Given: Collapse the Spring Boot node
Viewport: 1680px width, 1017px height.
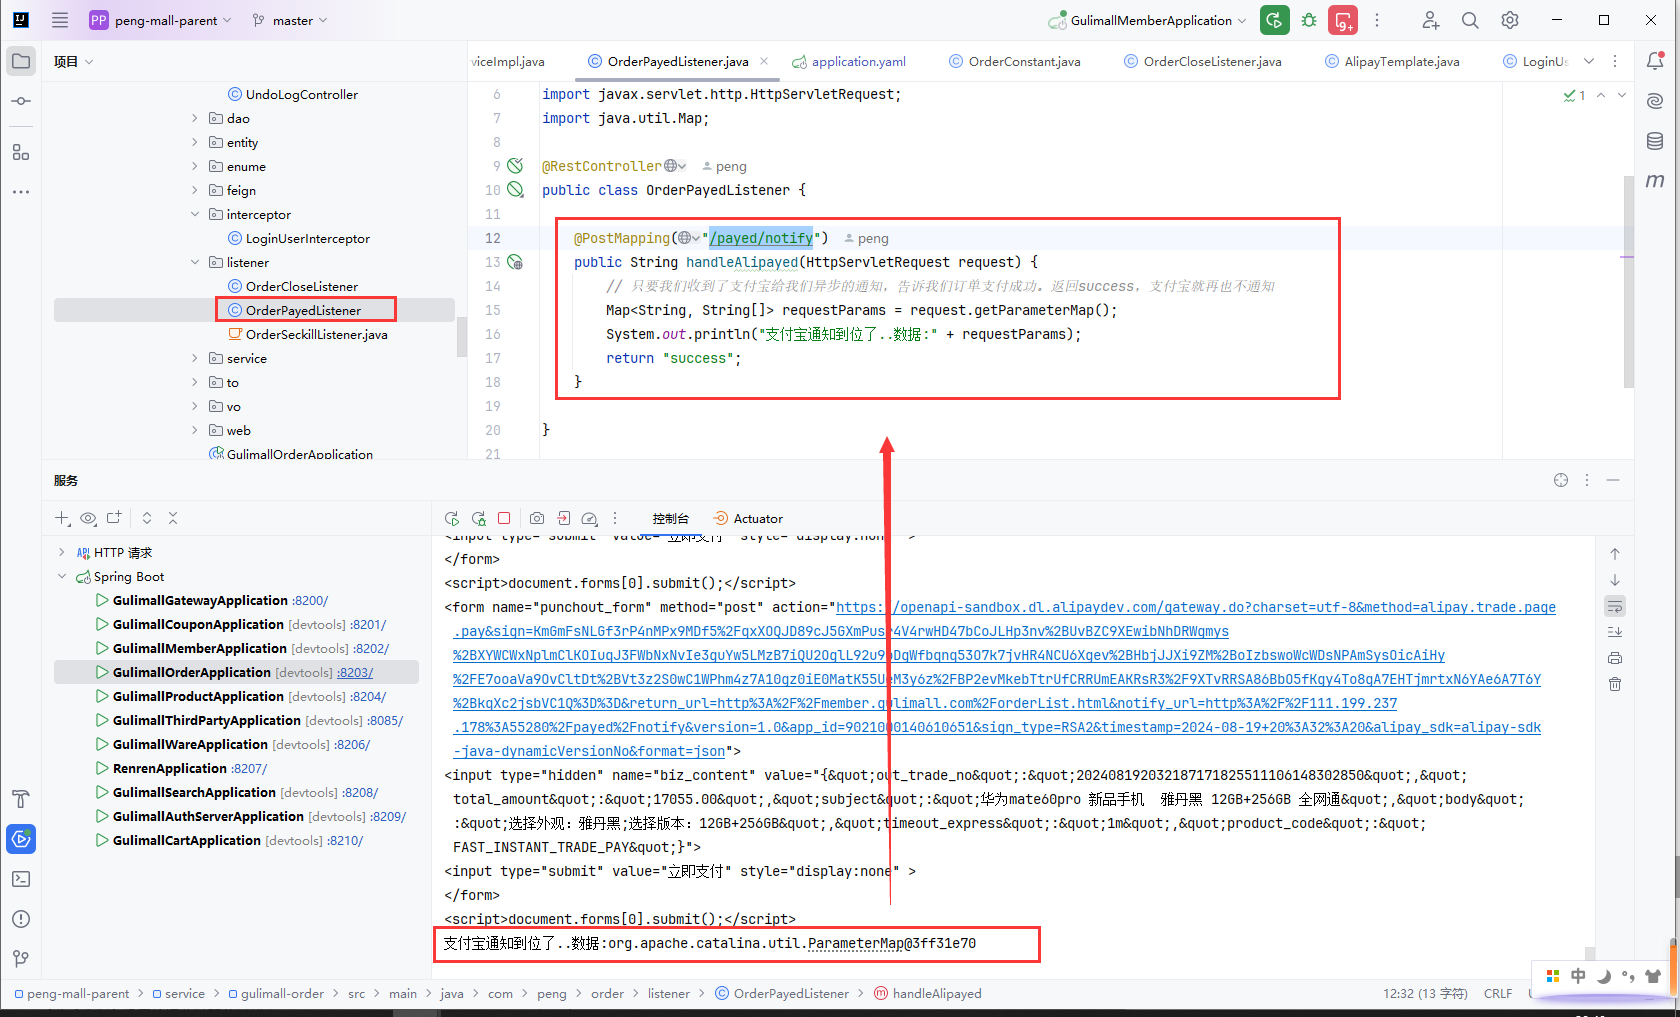Looking at the screenshot, I should click(62, 576).
